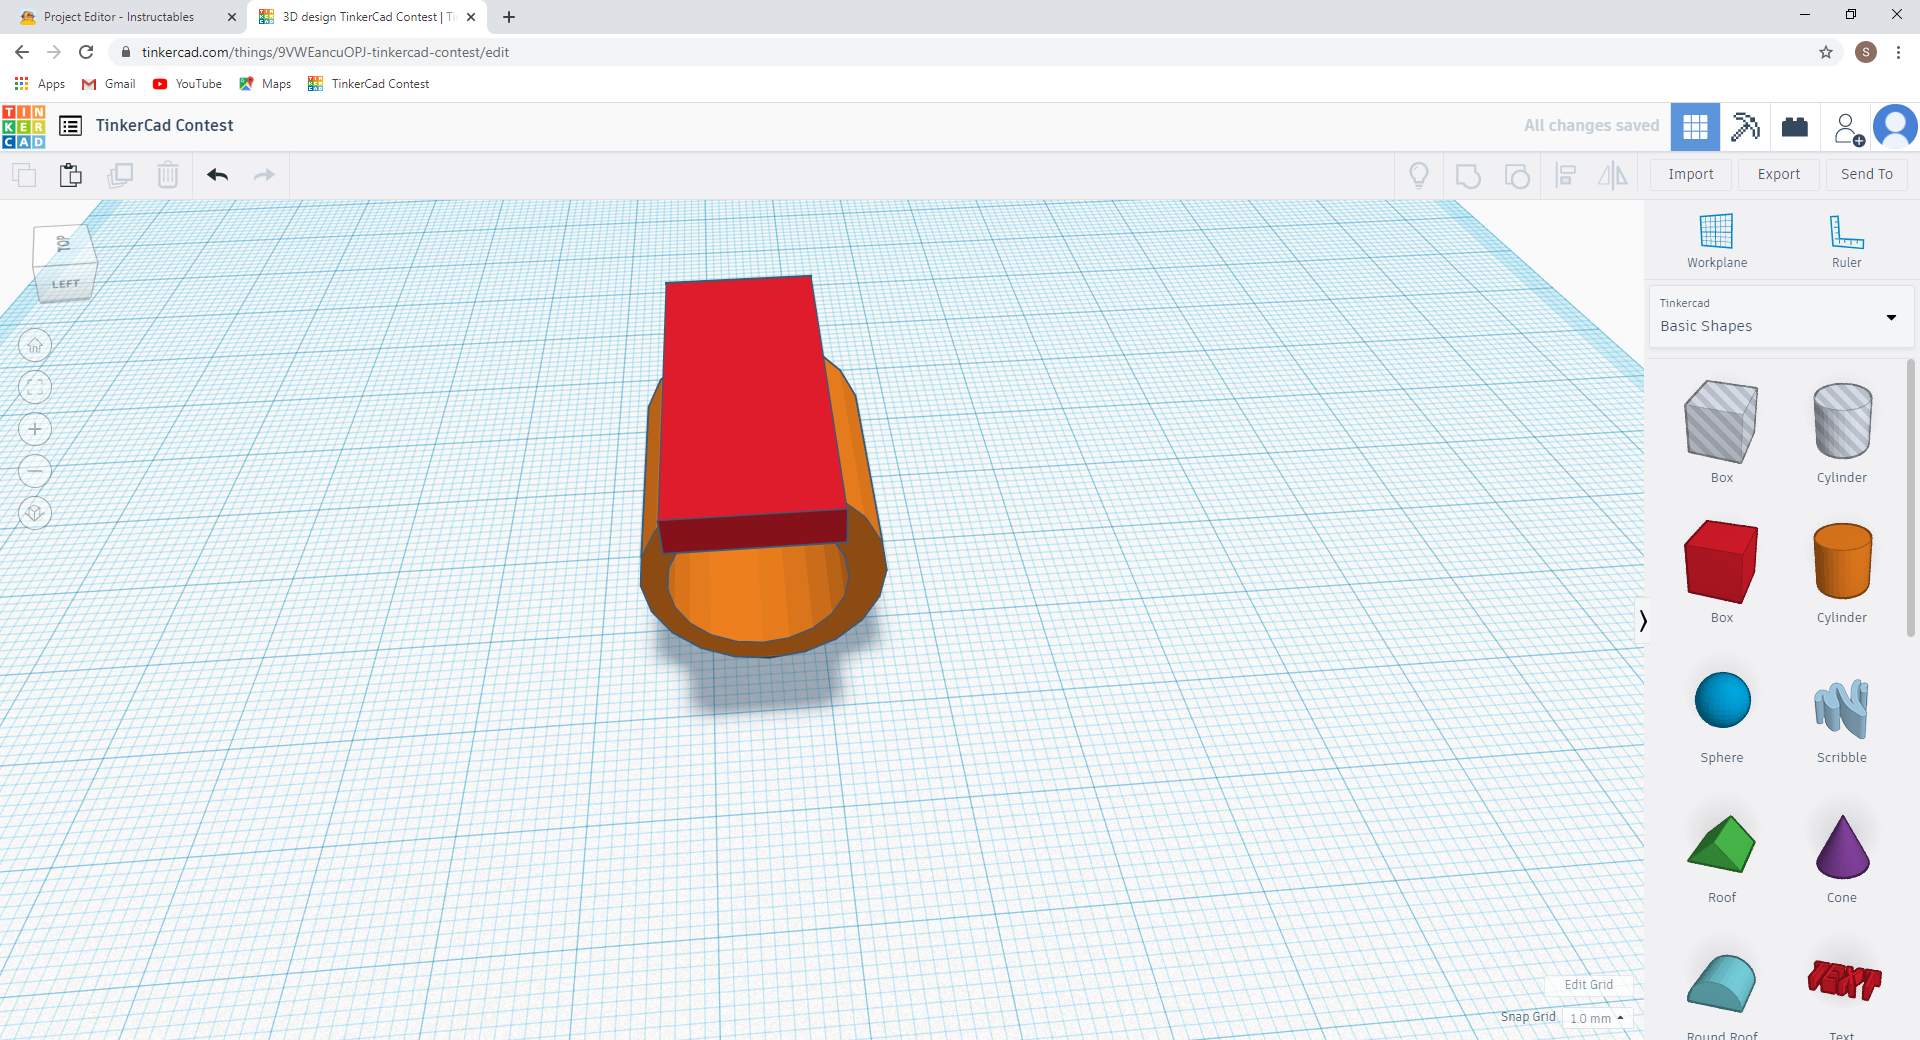The image size is (1920, 1040).
Task: Open the designs list icon
Action: click(70, 126)
